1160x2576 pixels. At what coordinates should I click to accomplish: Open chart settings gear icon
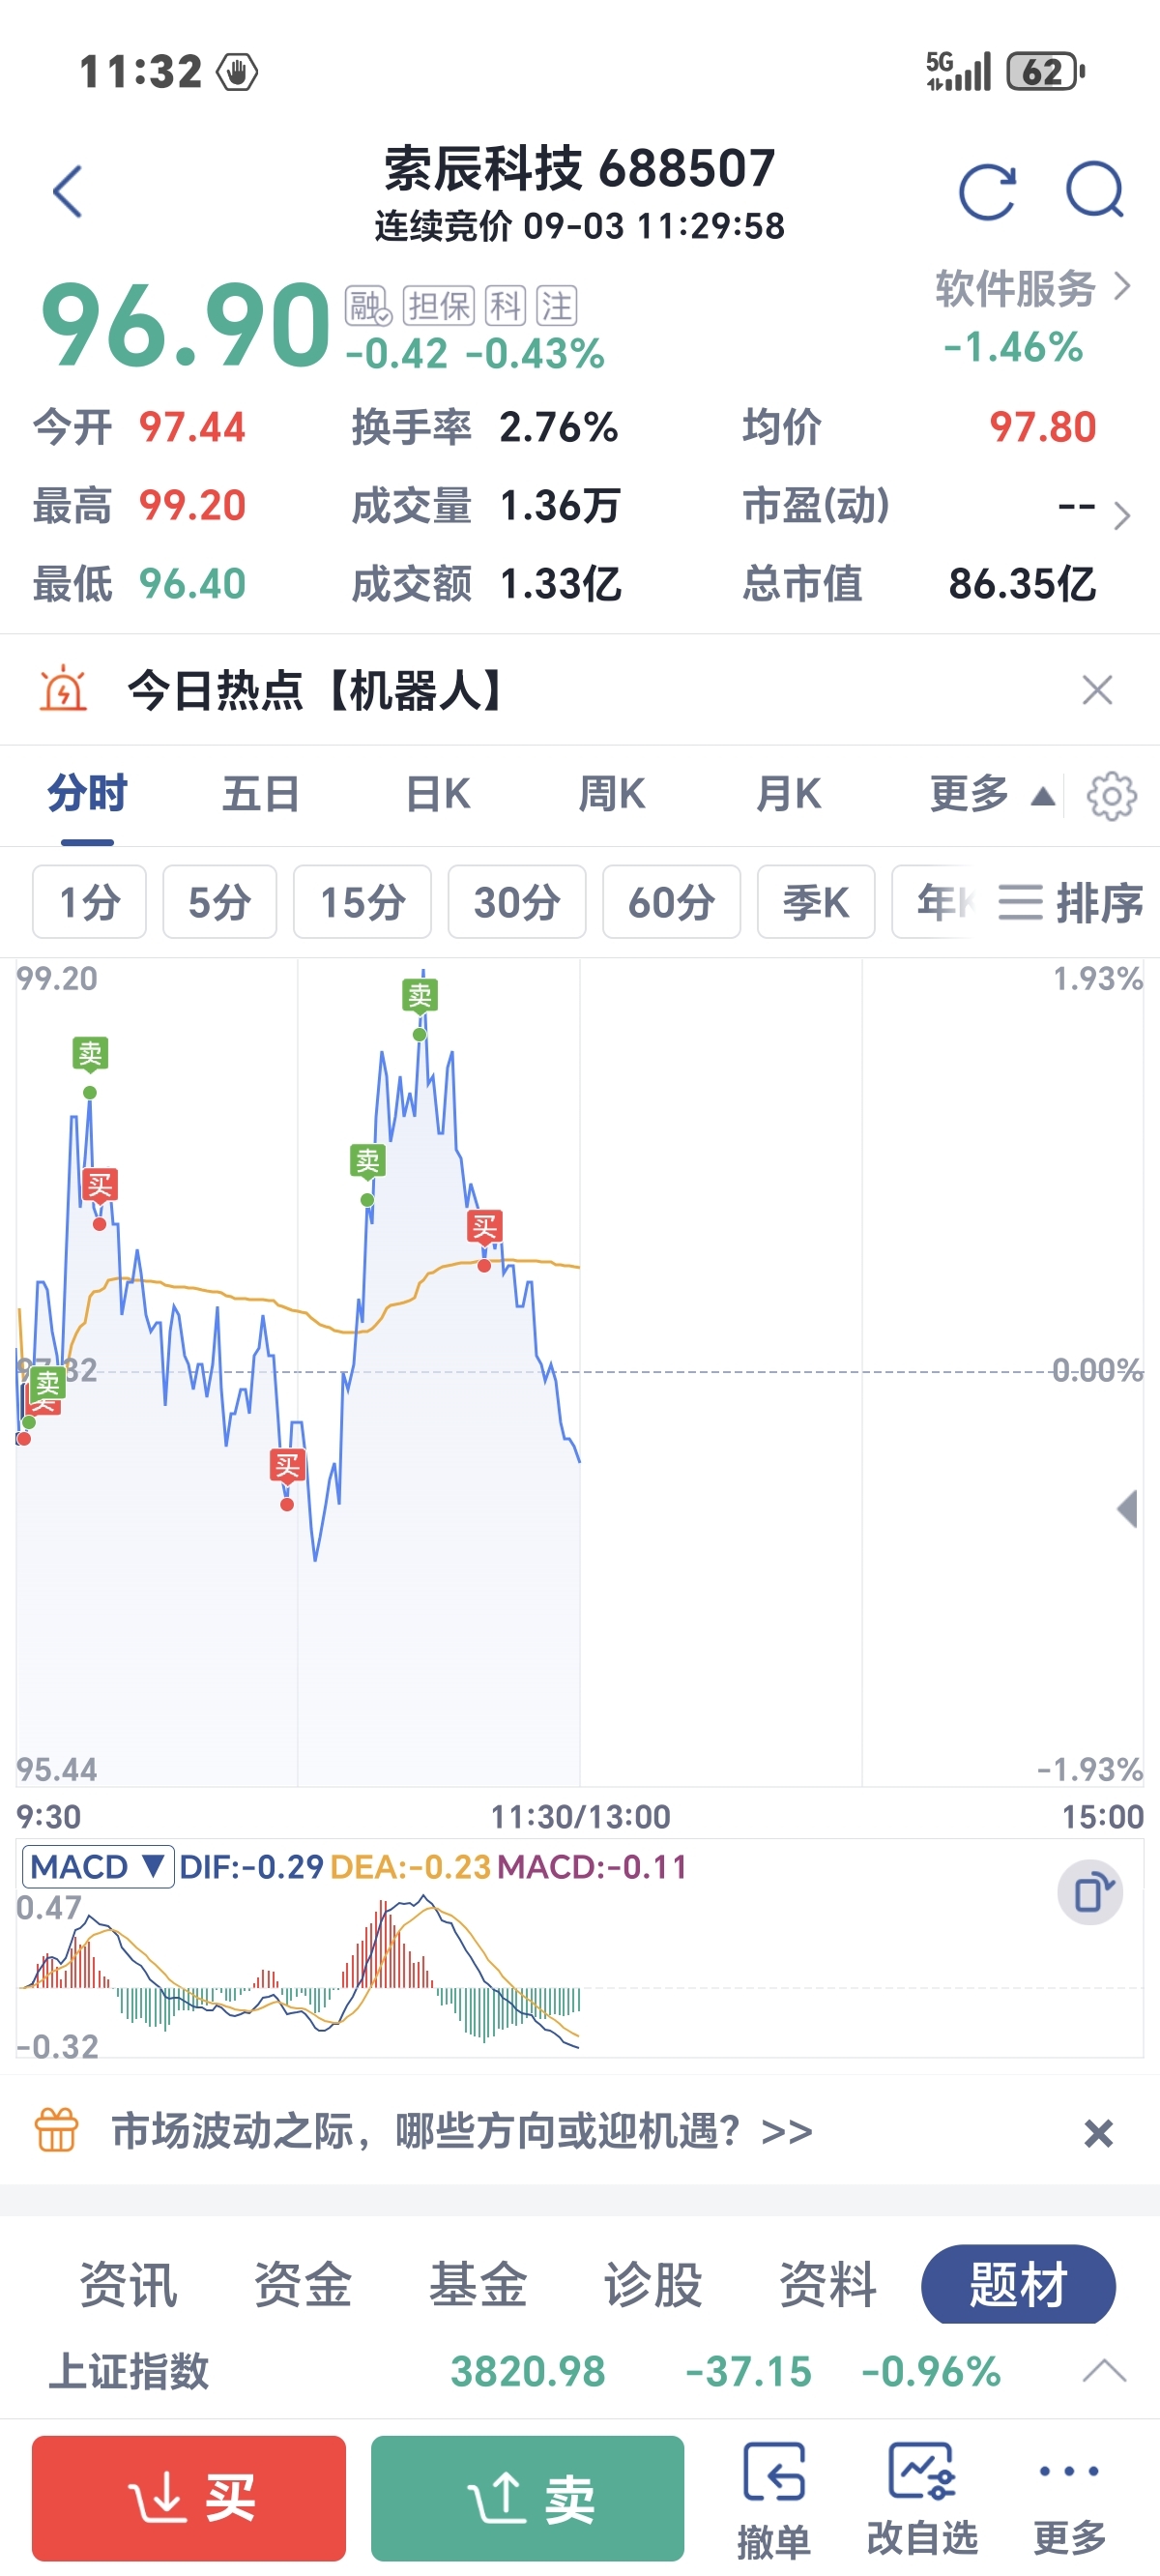click(1112, 796)
